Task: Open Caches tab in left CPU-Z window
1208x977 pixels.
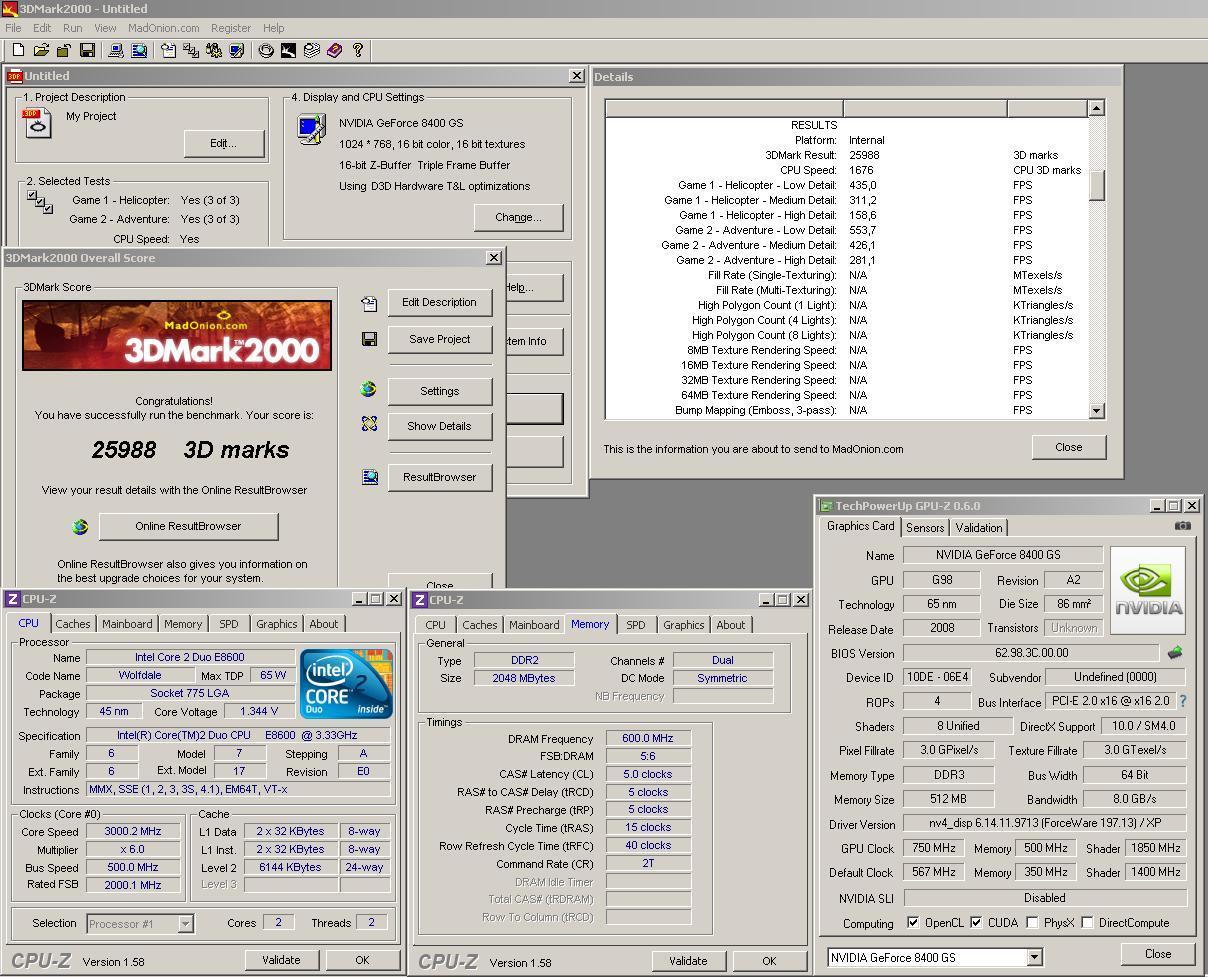Action: [x=72, y=624]
